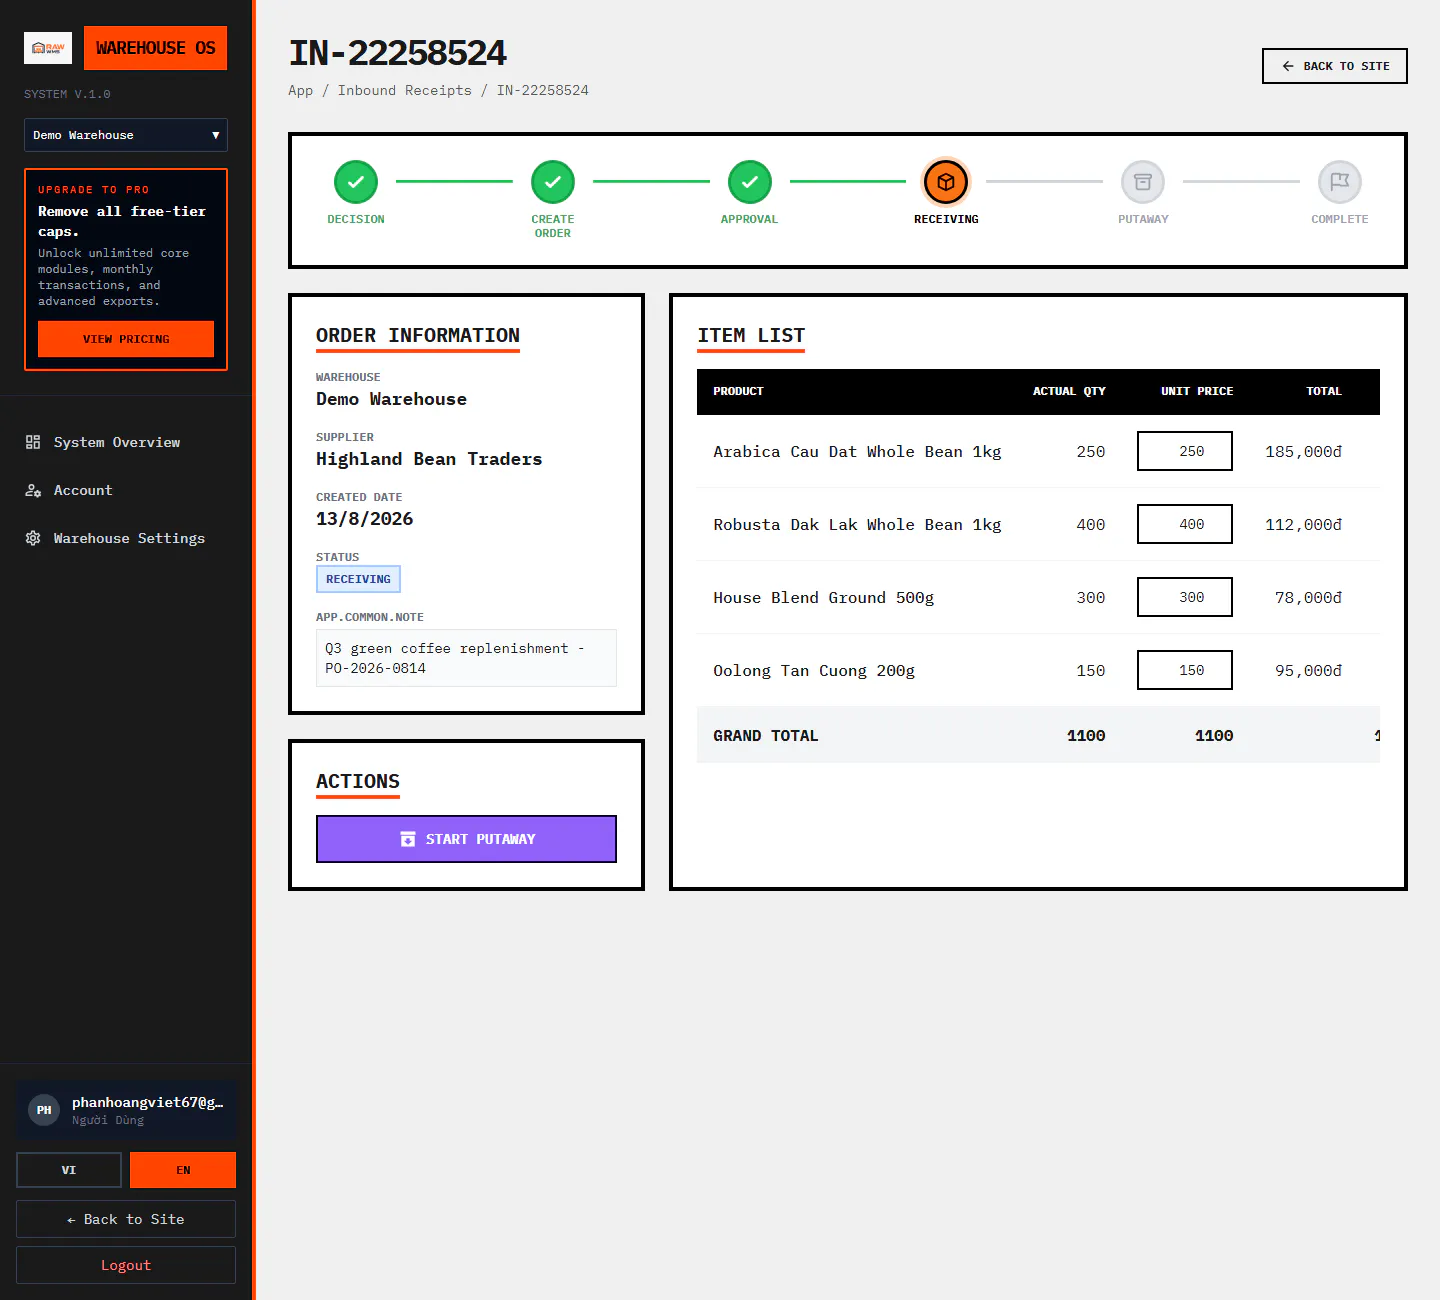Click the 185,000đ total value
1440x1300 pixels.
(x=1303, y=451)
